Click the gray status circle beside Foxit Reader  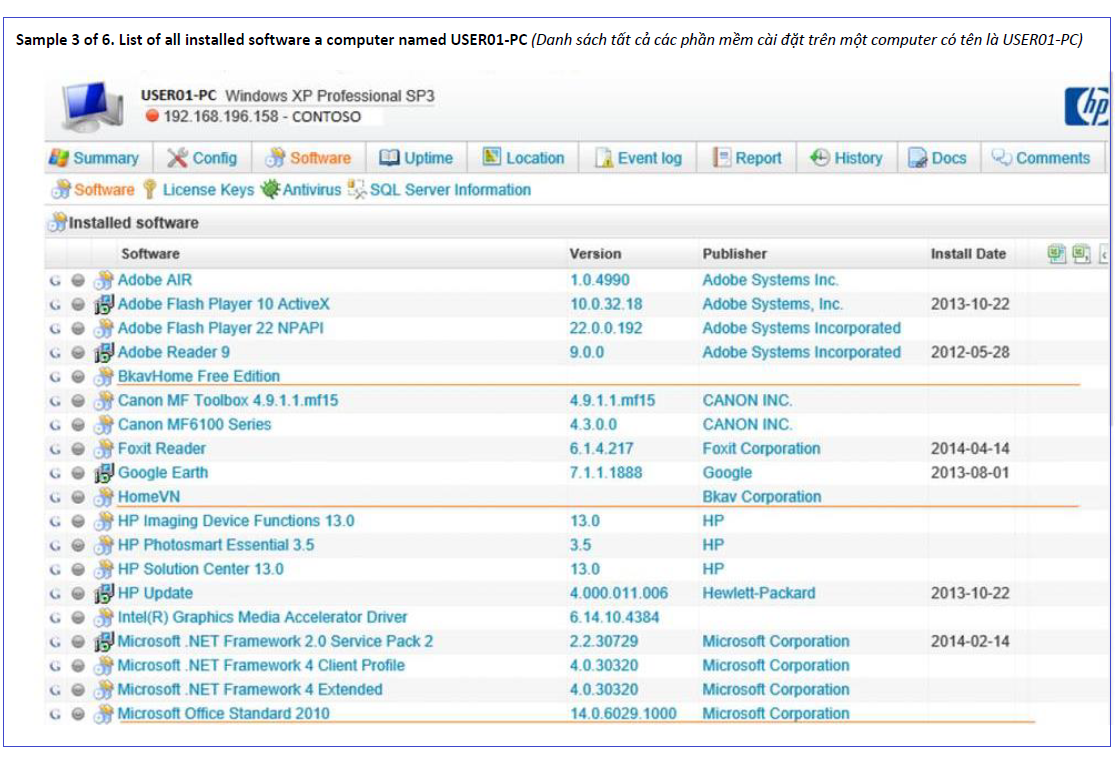tap(78, 449)
